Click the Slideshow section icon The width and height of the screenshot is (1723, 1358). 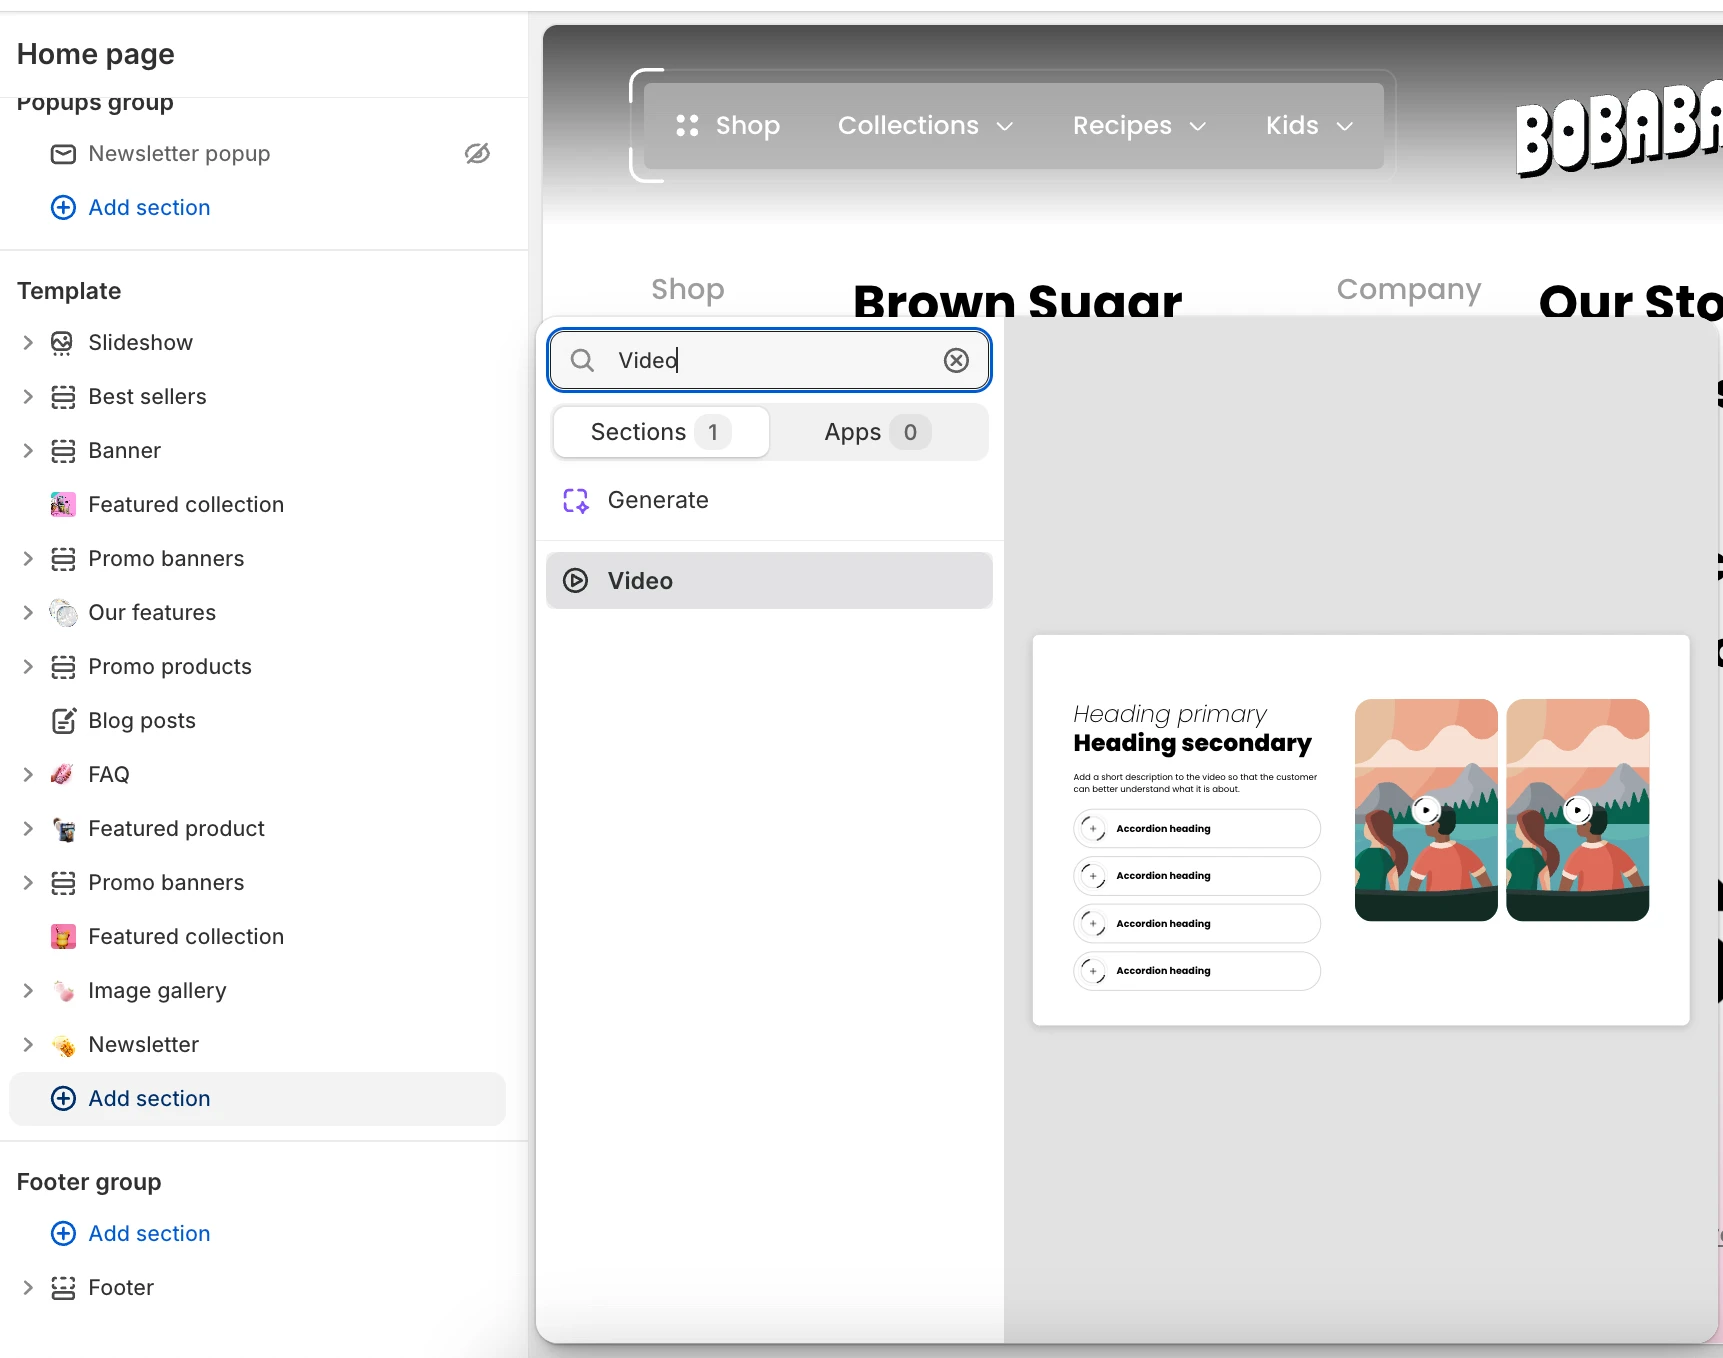tap(63, 343)
